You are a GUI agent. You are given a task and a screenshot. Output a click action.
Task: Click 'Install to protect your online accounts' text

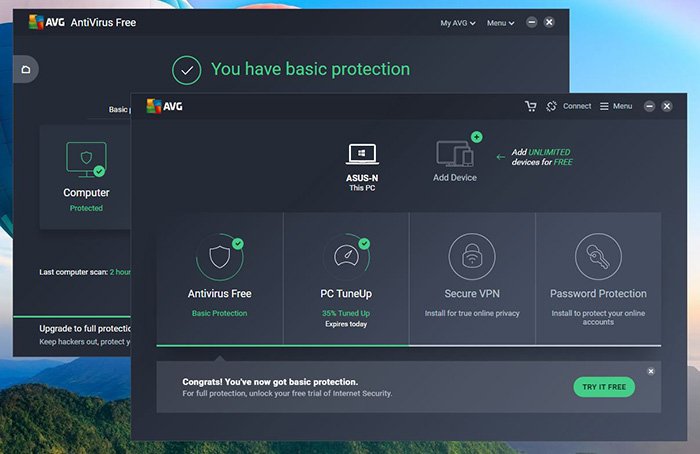598,317
